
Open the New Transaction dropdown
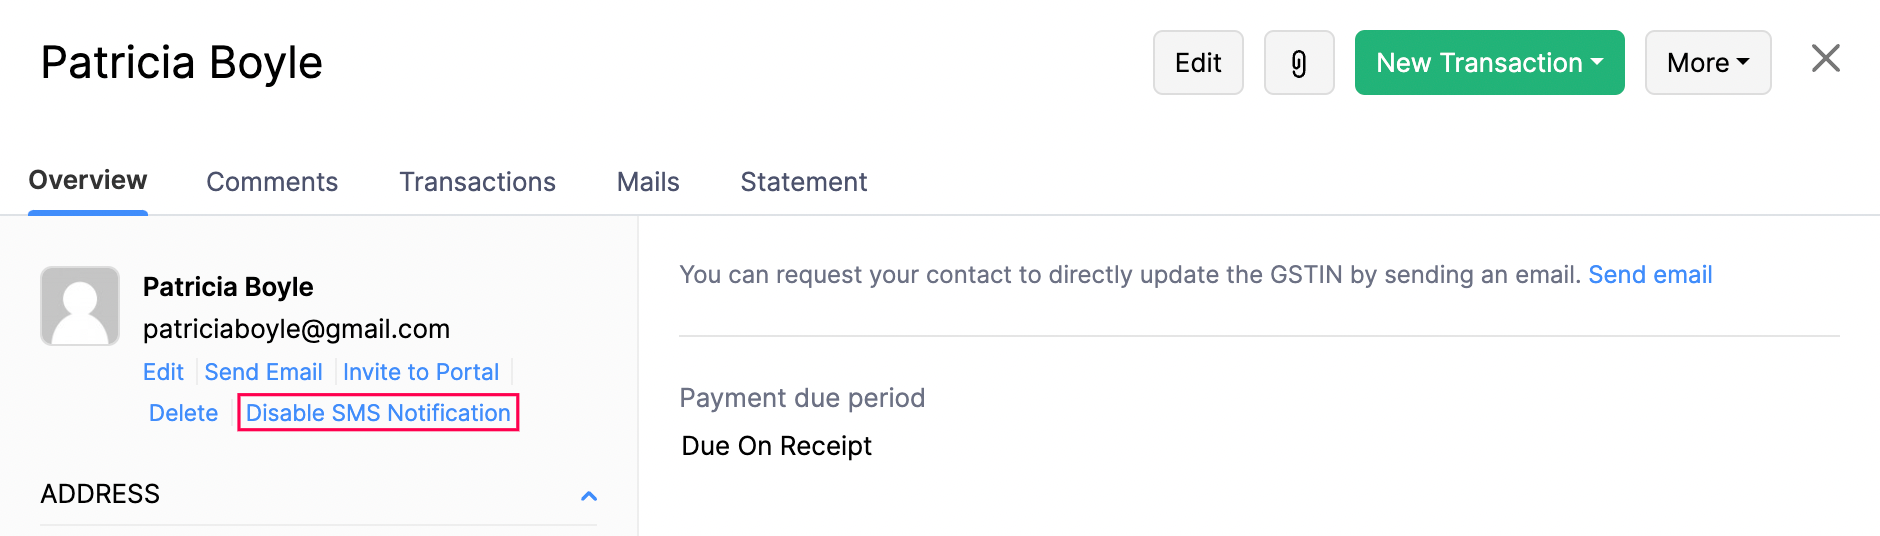1489,63
